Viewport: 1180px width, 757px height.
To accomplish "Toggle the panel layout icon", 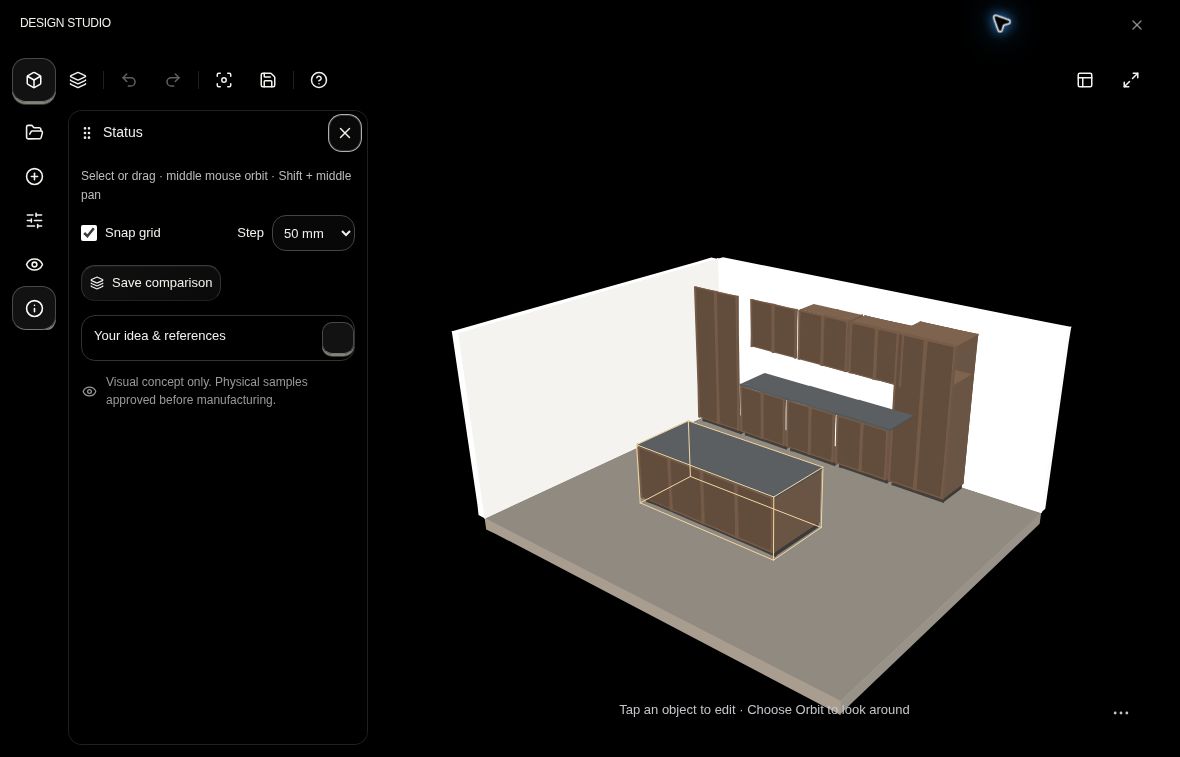I will [x=1084, y=80].
